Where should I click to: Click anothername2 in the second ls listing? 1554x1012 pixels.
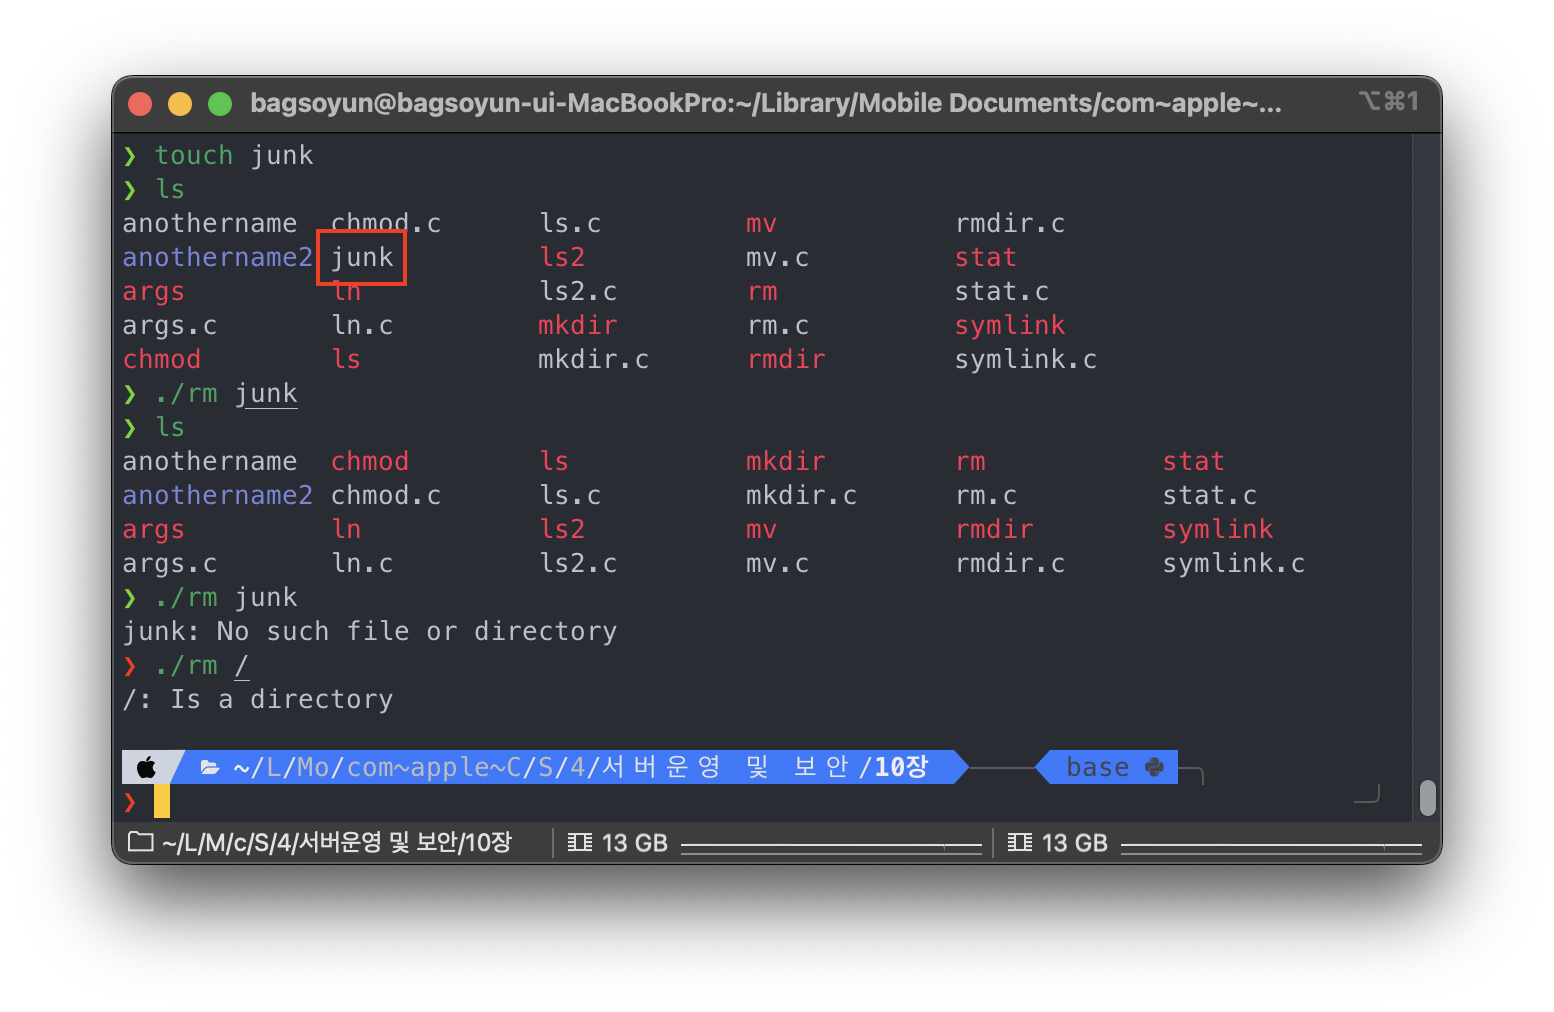point(218,495)
